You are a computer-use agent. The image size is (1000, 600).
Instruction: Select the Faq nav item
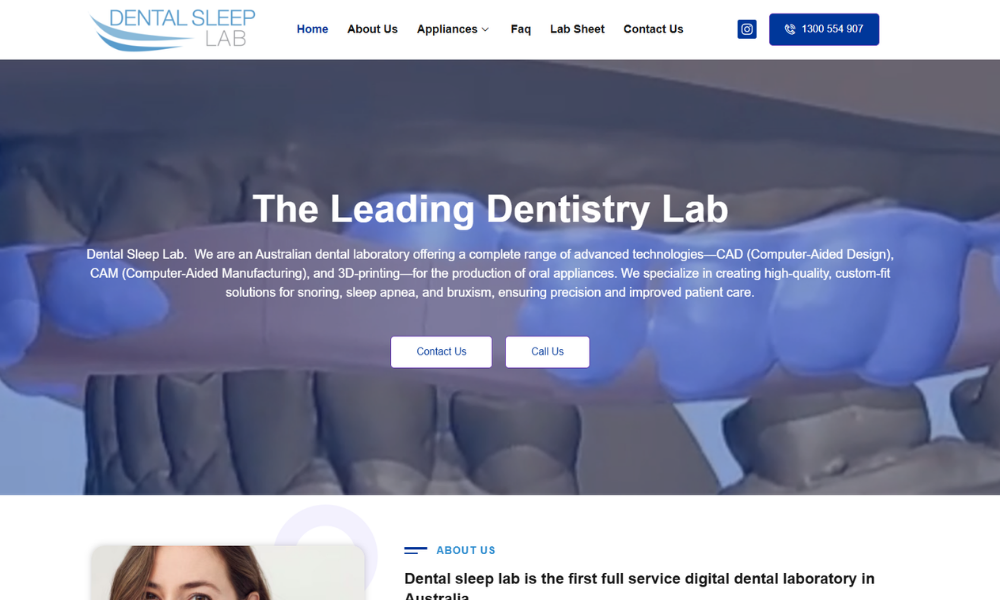(520, 29)
